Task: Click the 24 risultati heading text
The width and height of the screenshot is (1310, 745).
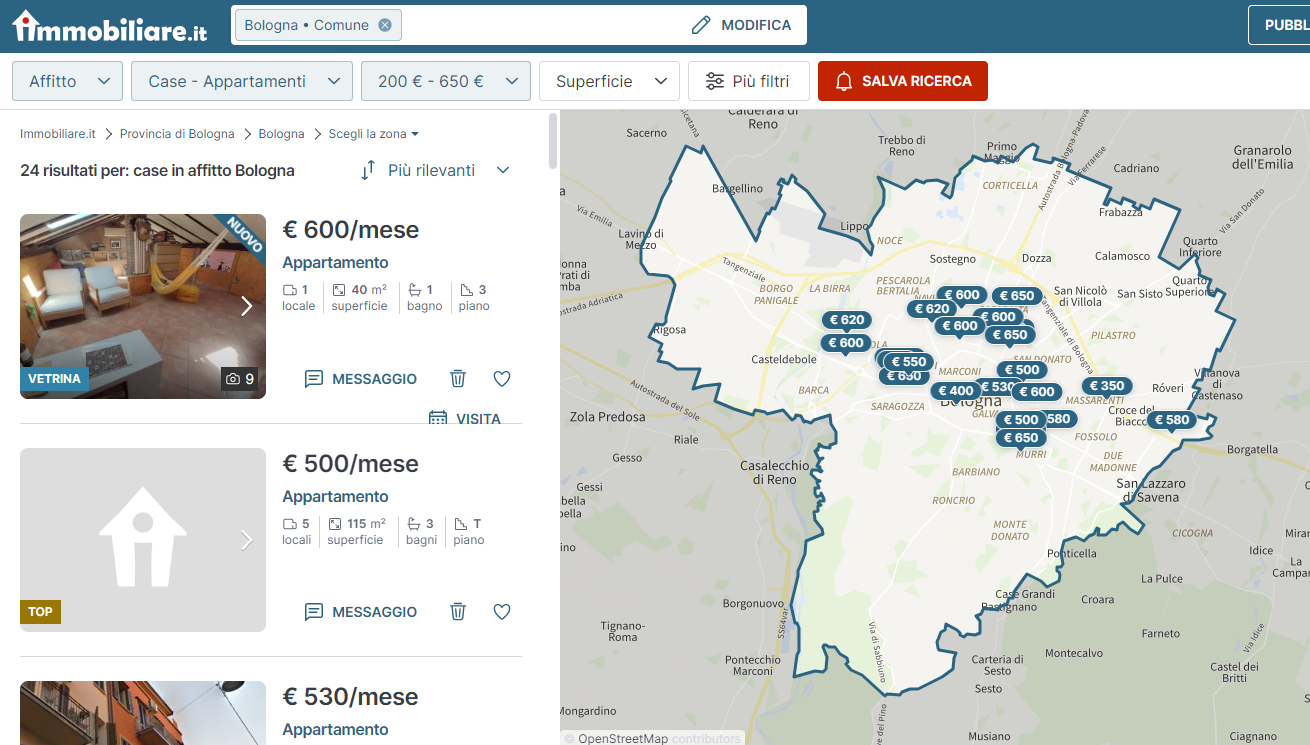Action: point(157,171)
